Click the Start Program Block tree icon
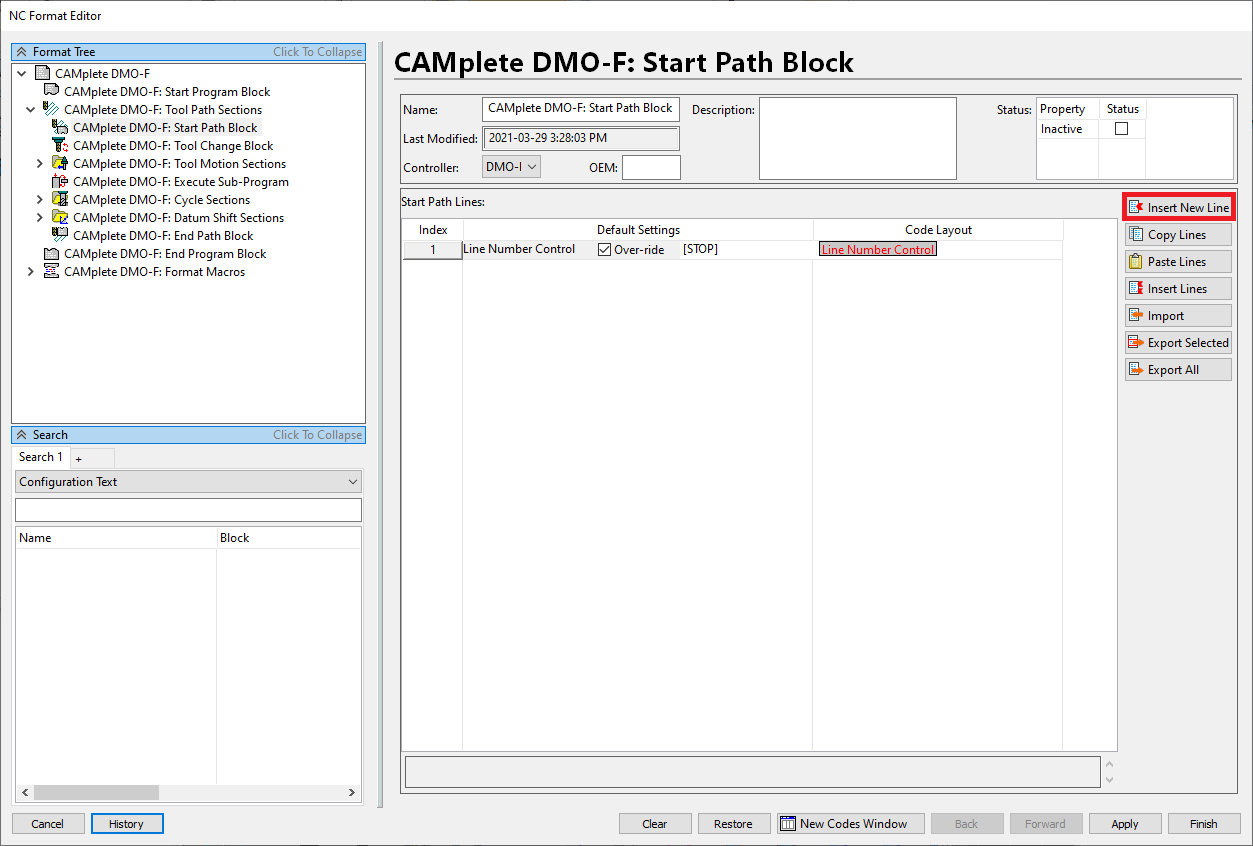 tap(51, 91)
